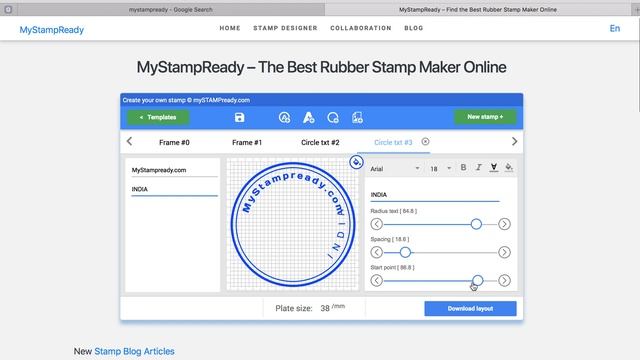Click the fill color bucket above canvas
The image size is (640, 360).
click(x=356, y=162)
